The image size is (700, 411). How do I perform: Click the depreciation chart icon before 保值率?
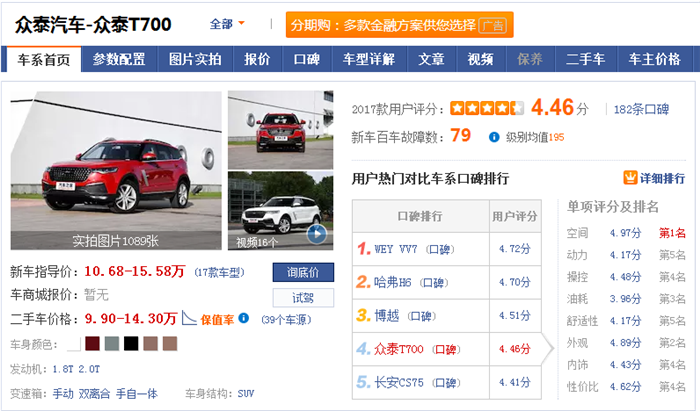pos(189,318)
